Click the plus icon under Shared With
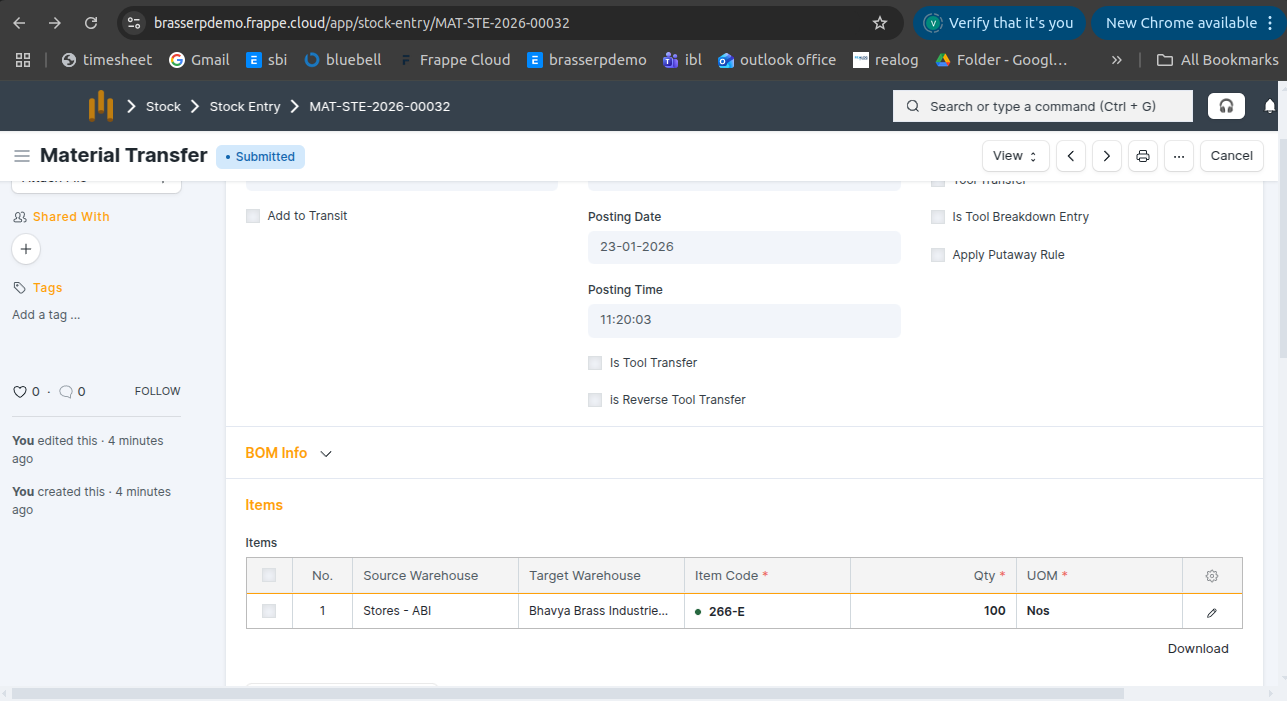This screenshot has width=1287, height=701. pyautogui.click(x=26, y=249)
